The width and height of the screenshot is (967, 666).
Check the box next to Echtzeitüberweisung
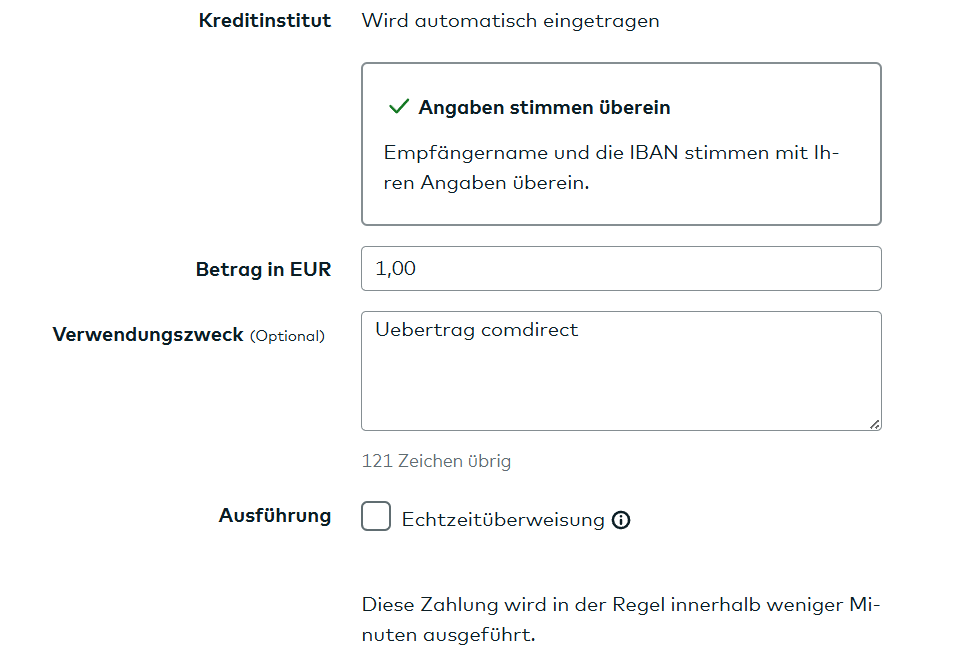(x=375, y=517)
